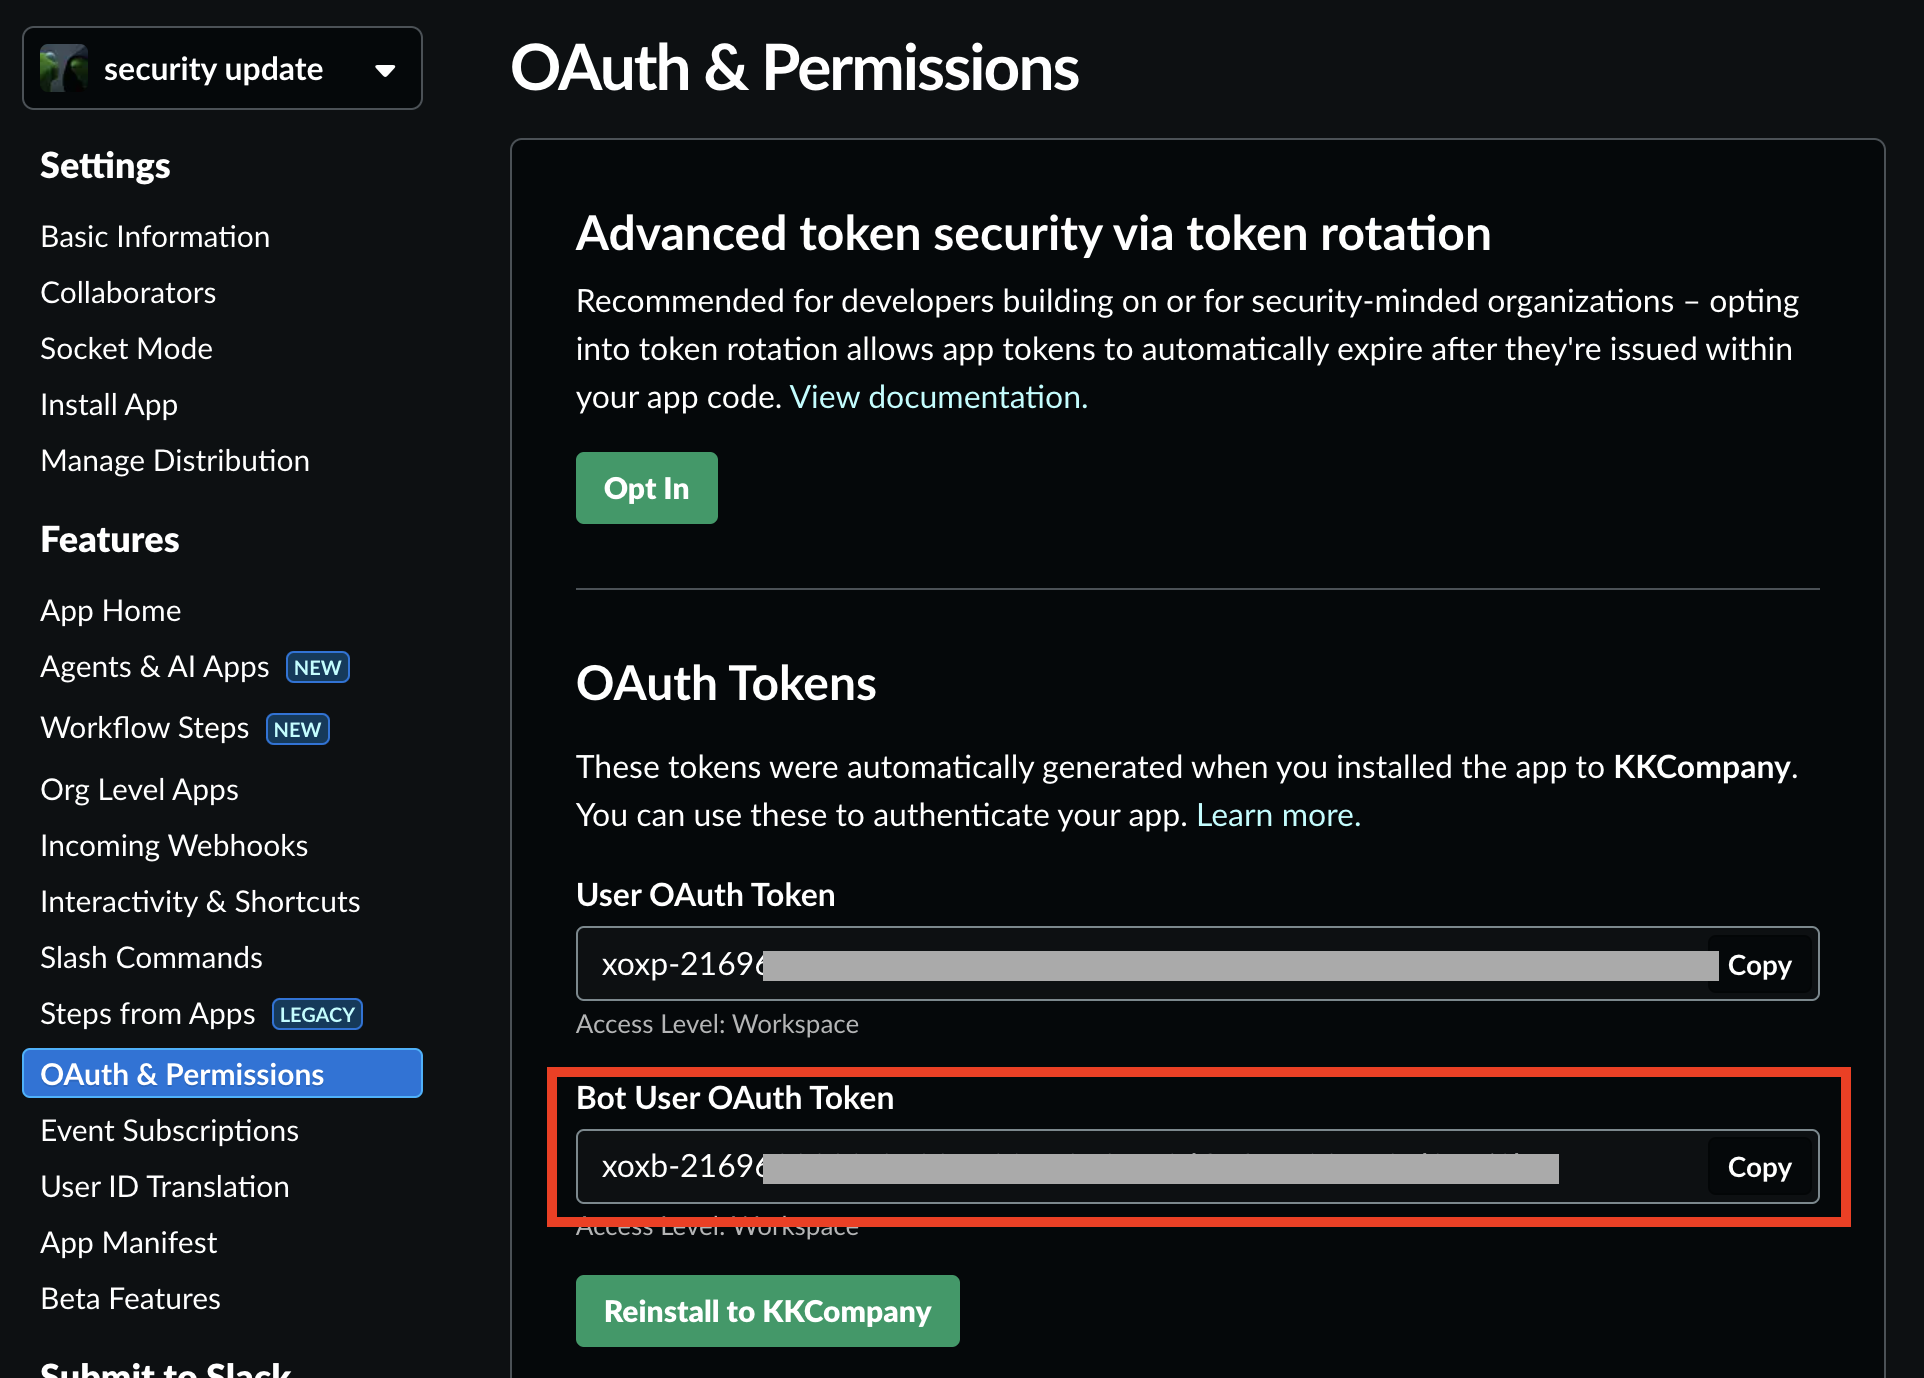Open the security update app dropdown
Viewport: 1924px width, 1378px height.
point(222,68)
